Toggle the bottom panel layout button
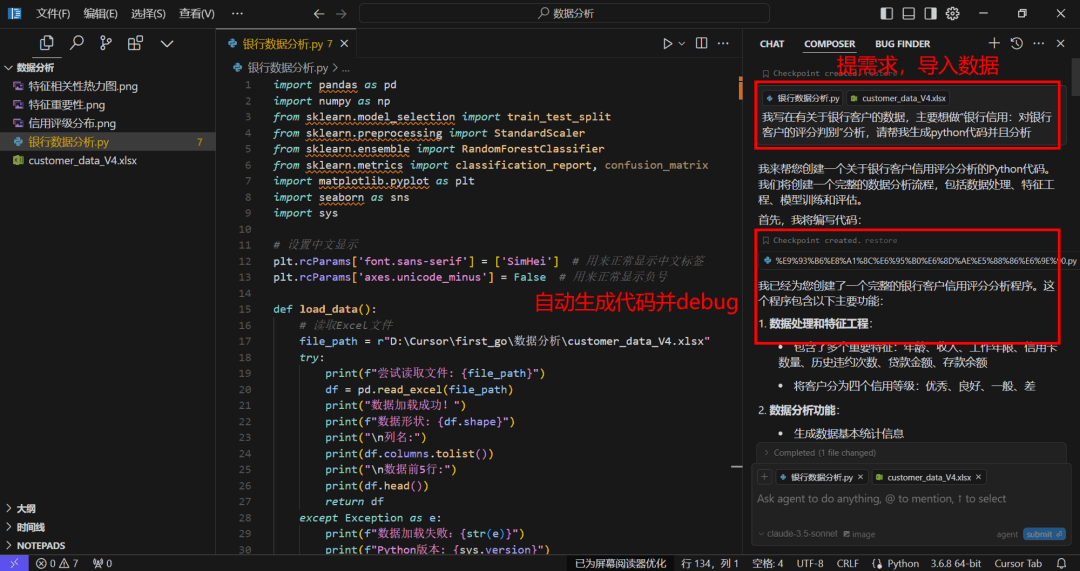 tap(908, 13)
